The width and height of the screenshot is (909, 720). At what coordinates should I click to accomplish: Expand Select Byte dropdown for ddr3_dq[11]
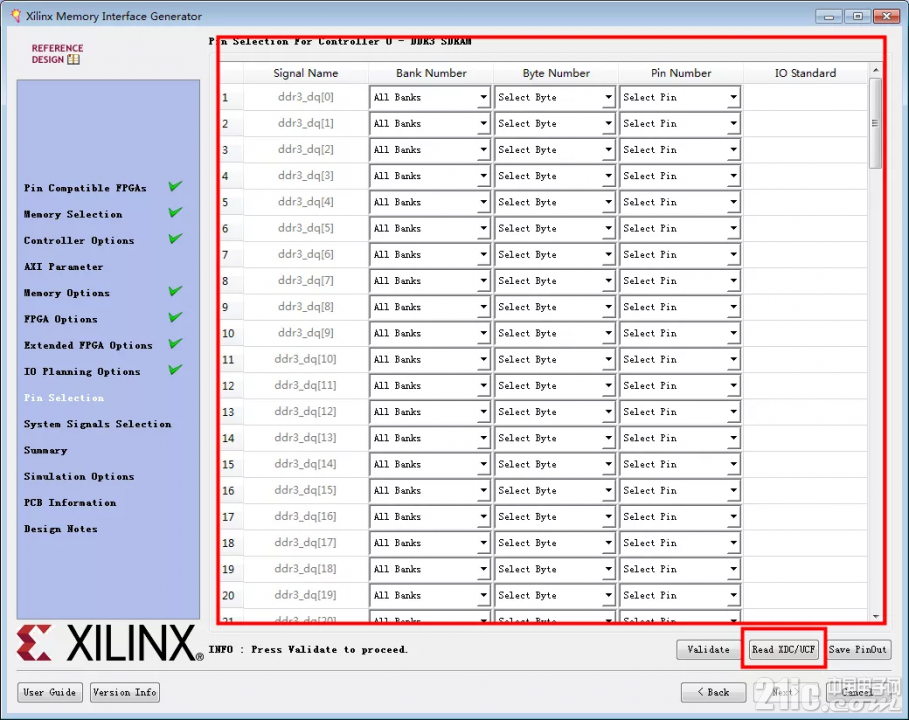click(555, 386)
